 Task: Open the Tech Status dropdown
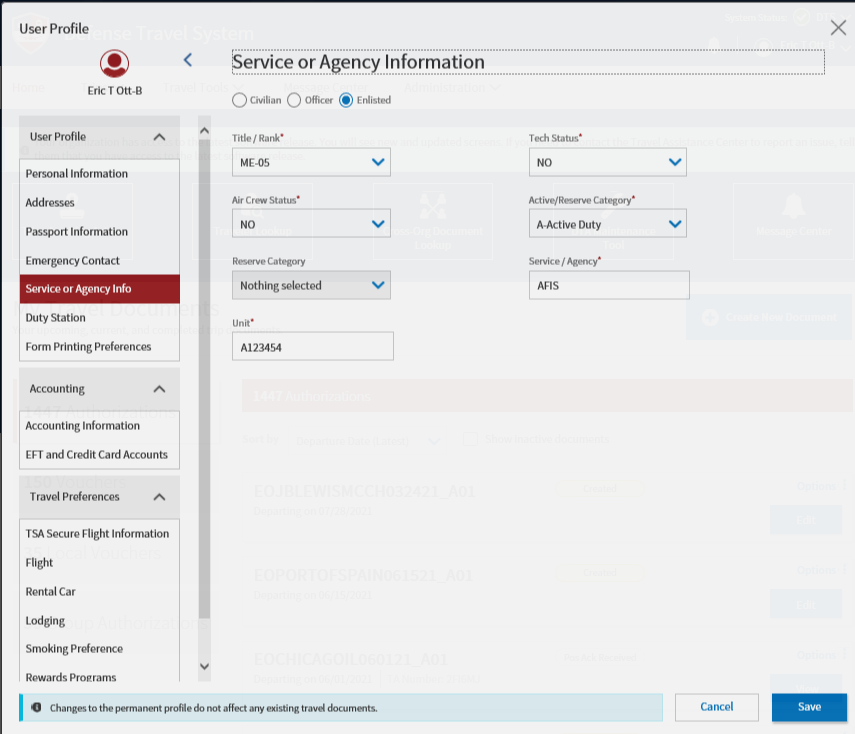[x=607, y=162]
